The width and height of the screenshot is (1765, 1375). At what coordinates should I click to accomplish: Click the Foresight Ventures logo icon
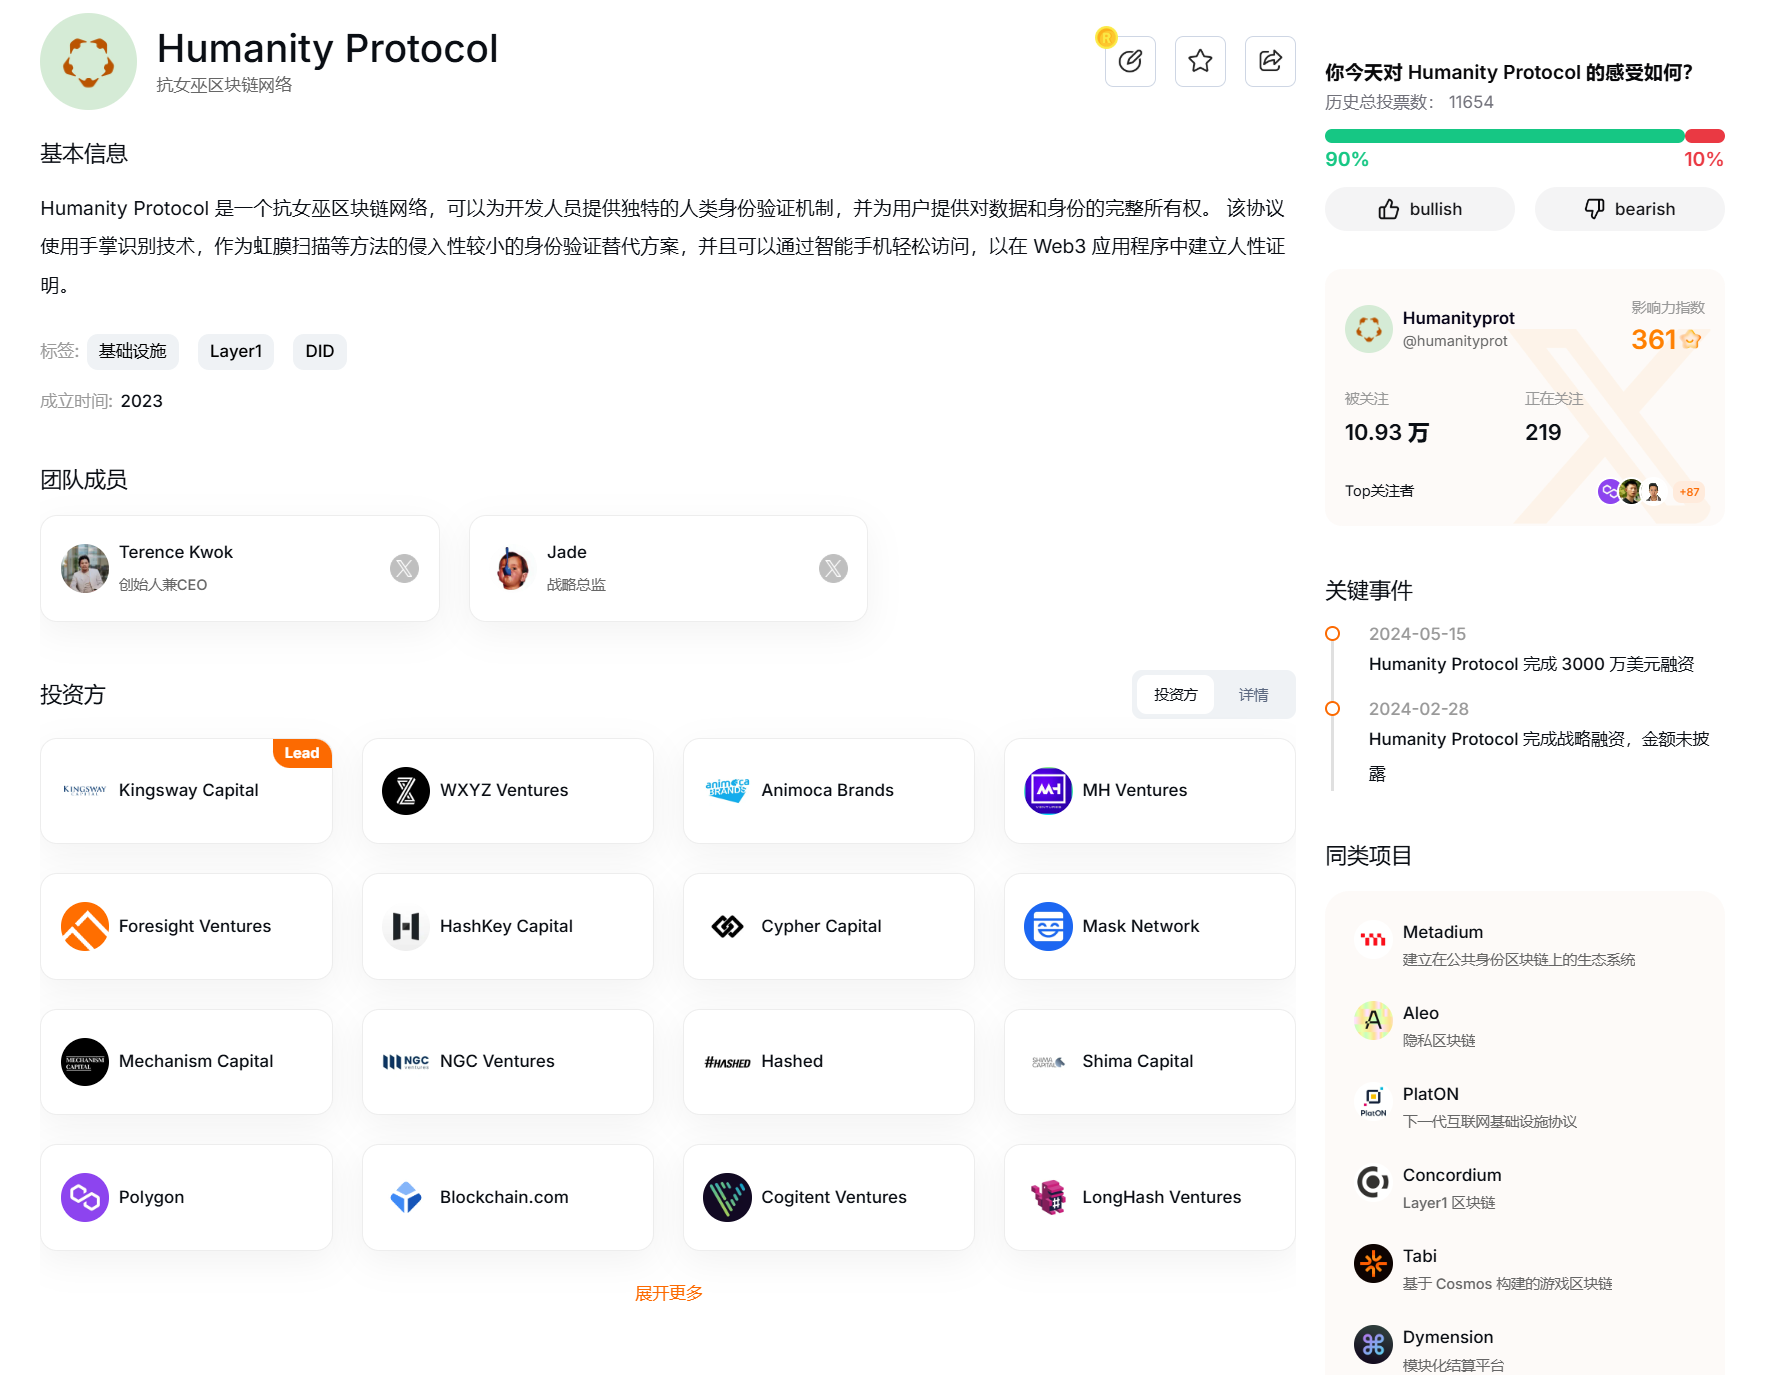[x=85, y=926]
